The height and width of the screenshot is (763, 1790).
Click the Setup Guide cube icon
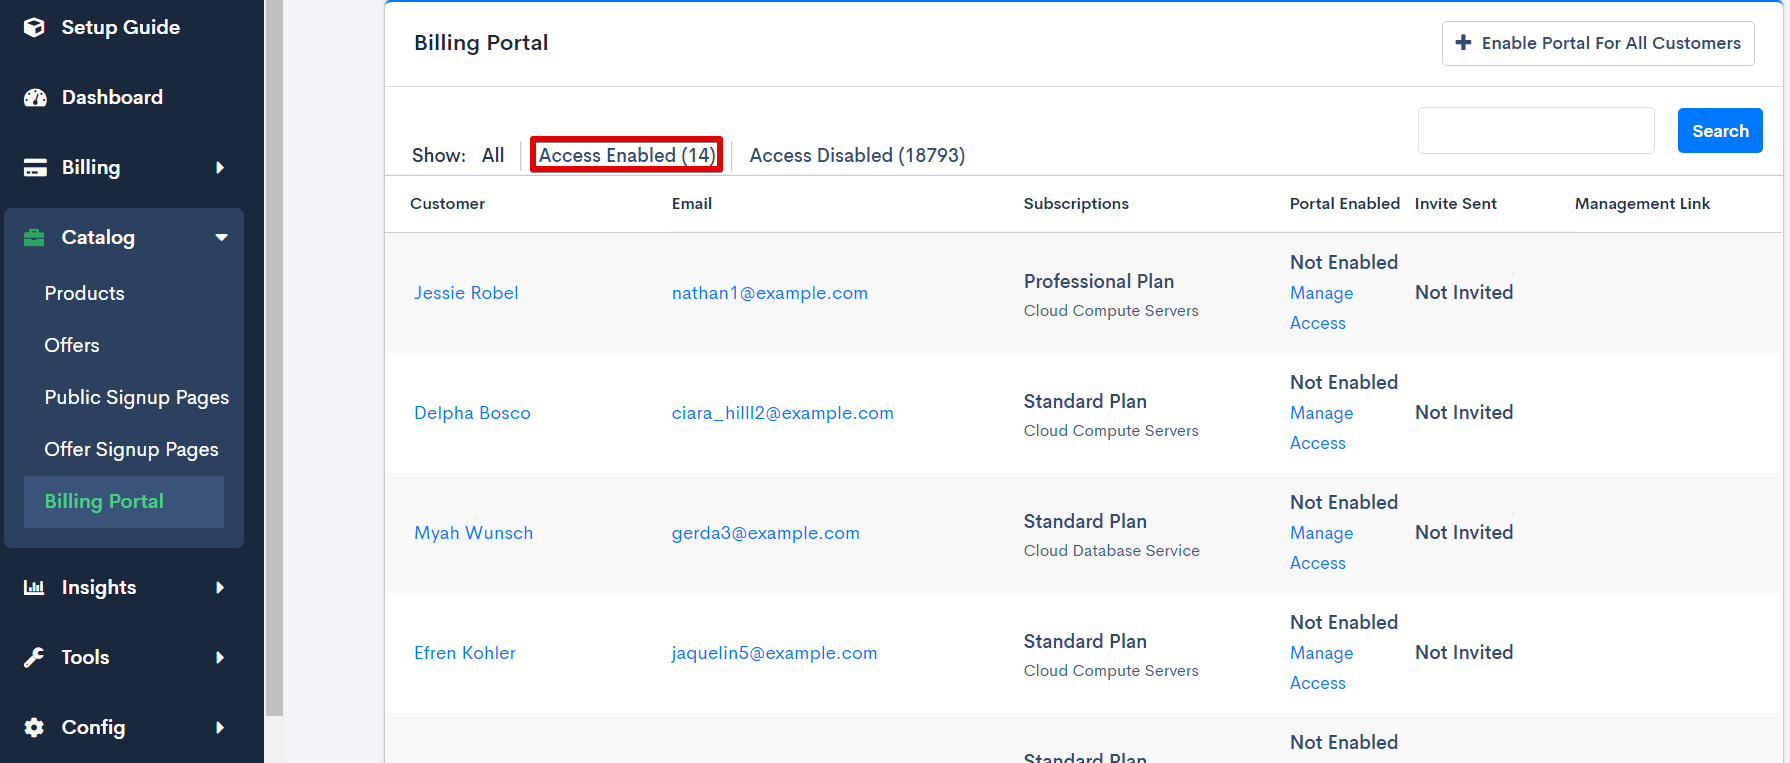click(x=34, y=27)
